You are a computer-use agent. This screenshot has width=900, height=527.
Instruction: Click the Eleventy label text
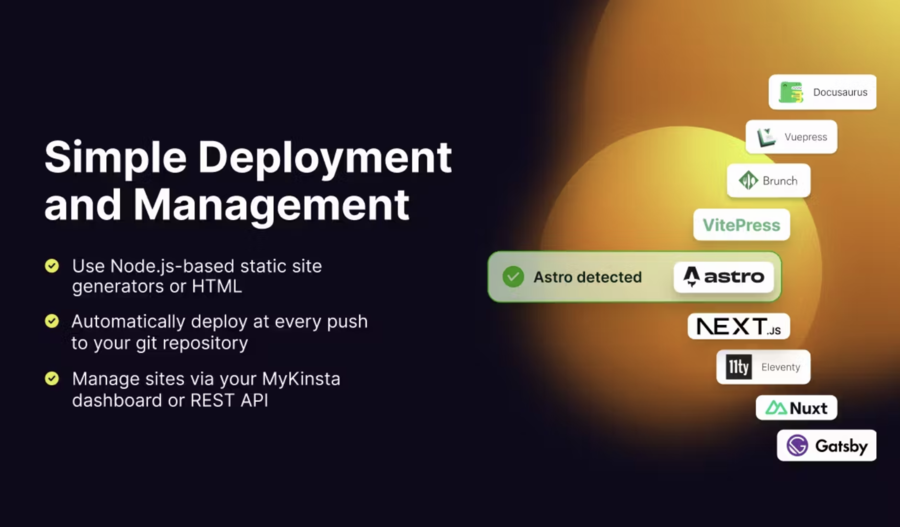click(780, 367)
